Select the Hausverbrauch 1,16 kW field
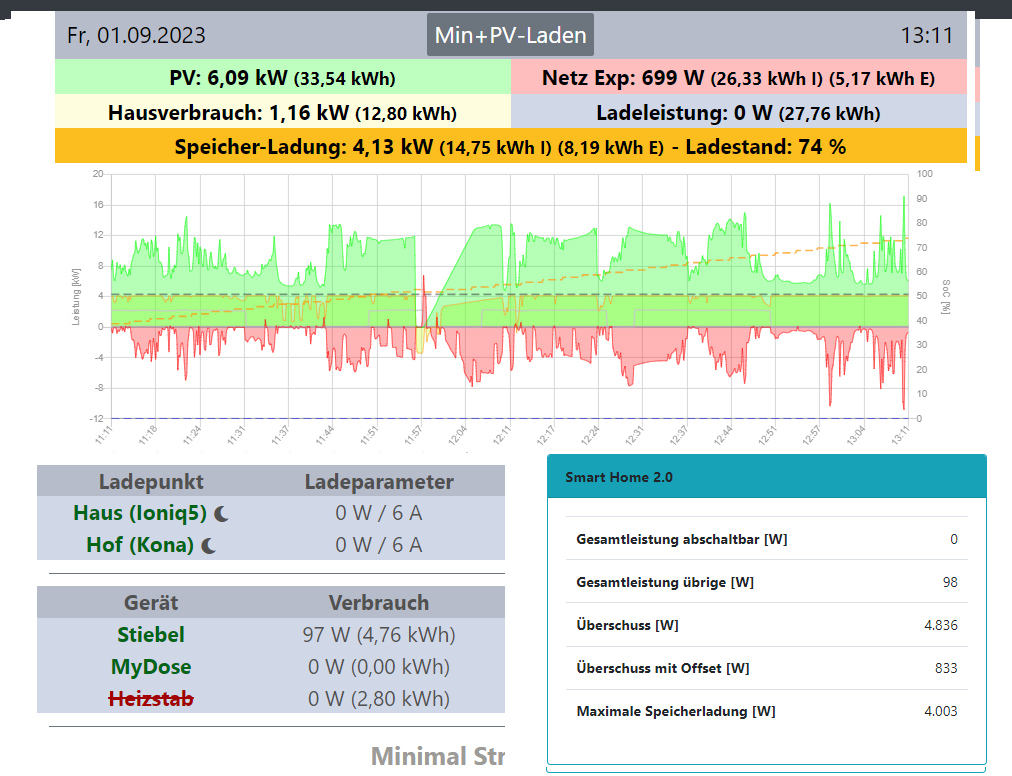This screenshot has width=1012, height=776. (282, 112)
